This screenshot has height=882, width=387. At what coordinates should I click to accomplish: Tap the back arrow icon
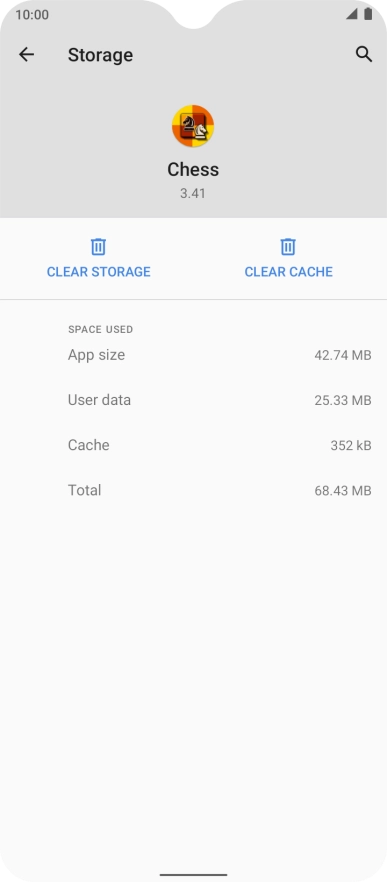(26, 55)
